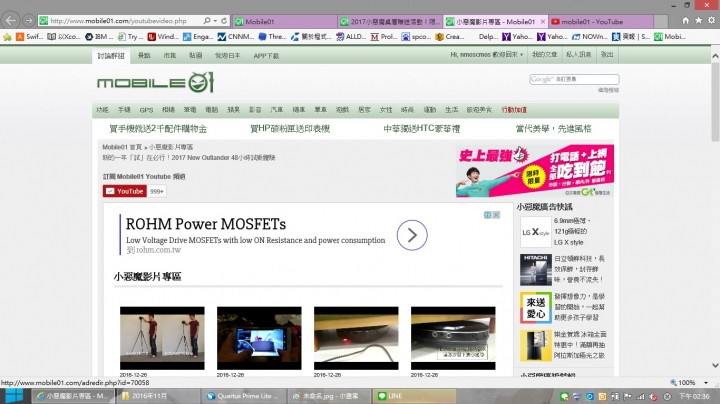720x404 pixels.
Task: Switch to Quartus Prime Lite taskbar item
Action: 243,396
